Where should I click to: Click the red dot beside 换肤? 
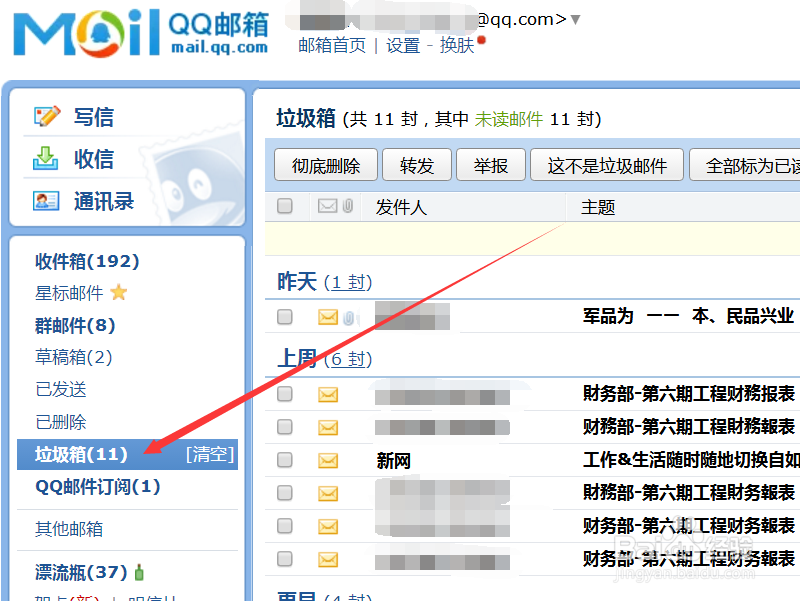point(481,40)
